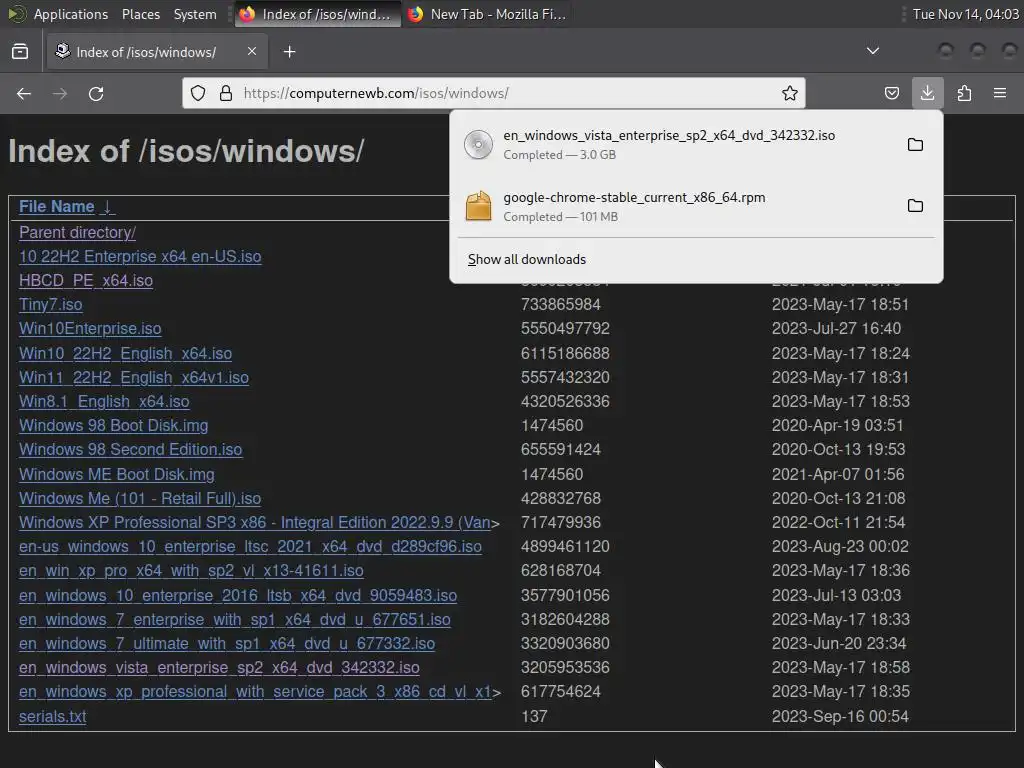
Task: Reload the current page
Action: 96,93
